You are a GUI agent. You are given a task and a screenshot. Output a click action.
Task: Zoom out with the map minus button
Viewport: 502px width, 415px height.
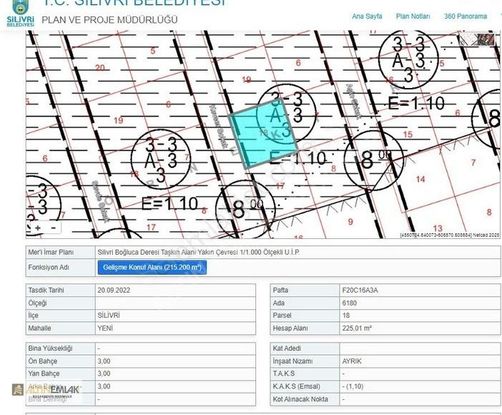54,228
